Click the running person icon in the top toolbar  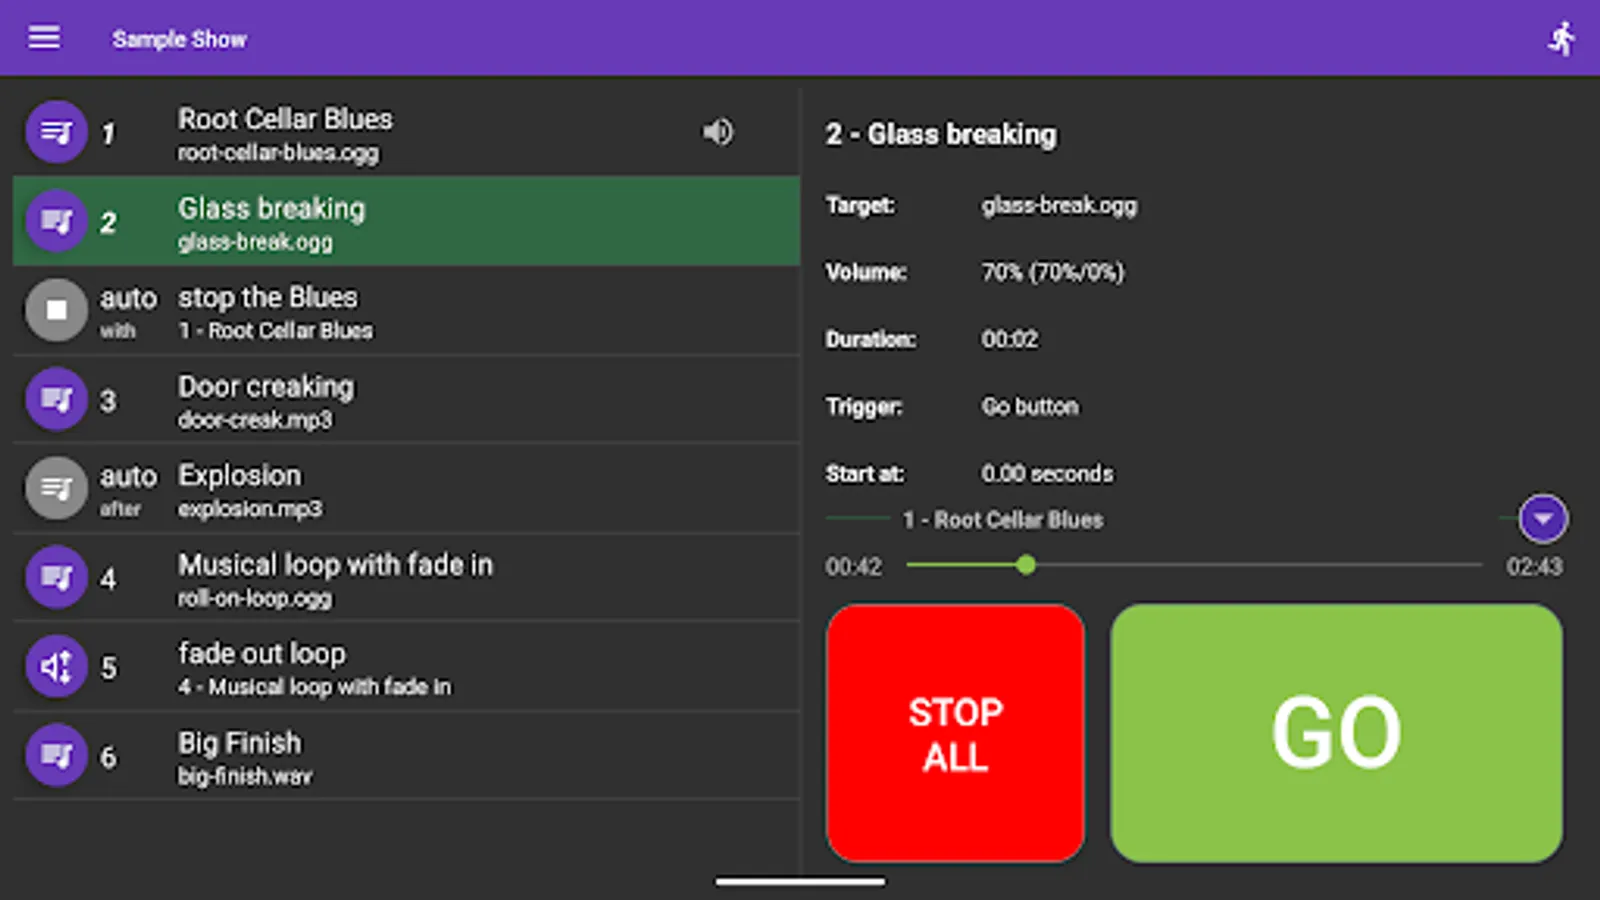[1563, 36]
